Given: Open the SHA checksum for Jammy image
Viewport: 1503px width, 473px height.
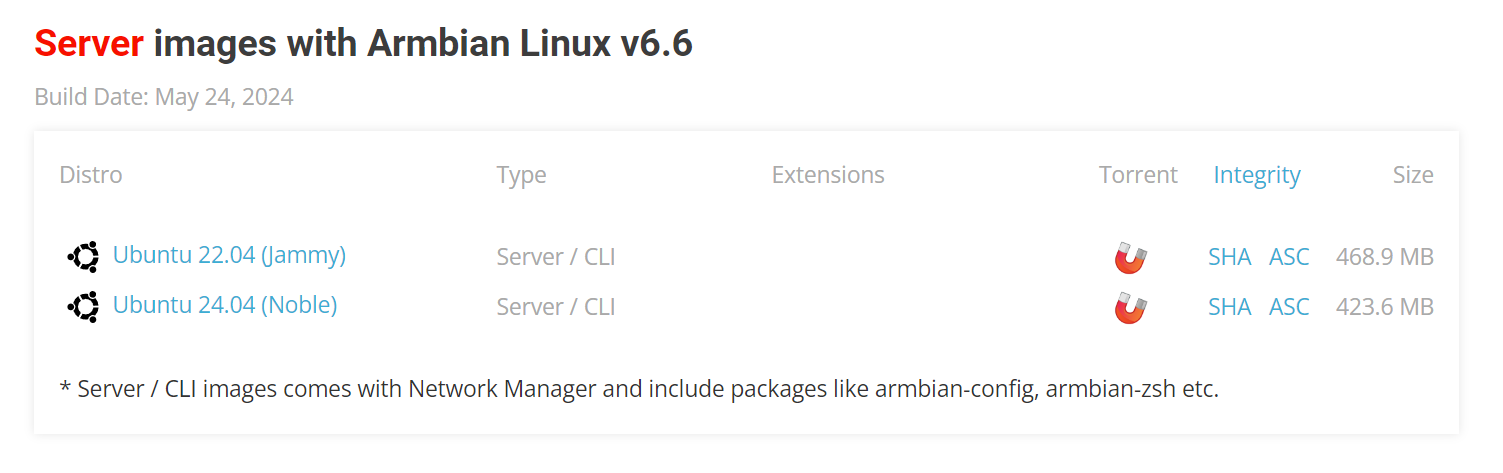Looking at the screenshot, I should [x=1230, y=257].
